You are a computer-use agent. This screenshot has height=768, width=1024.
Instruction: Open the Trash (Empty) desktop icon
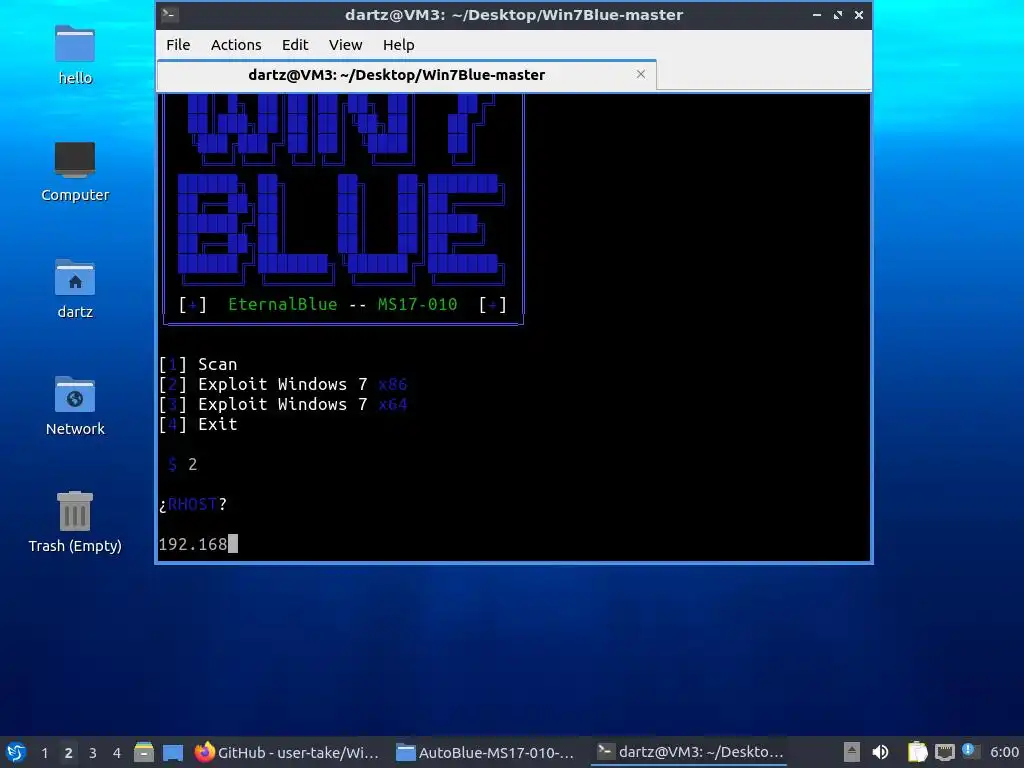click(75, 522)
